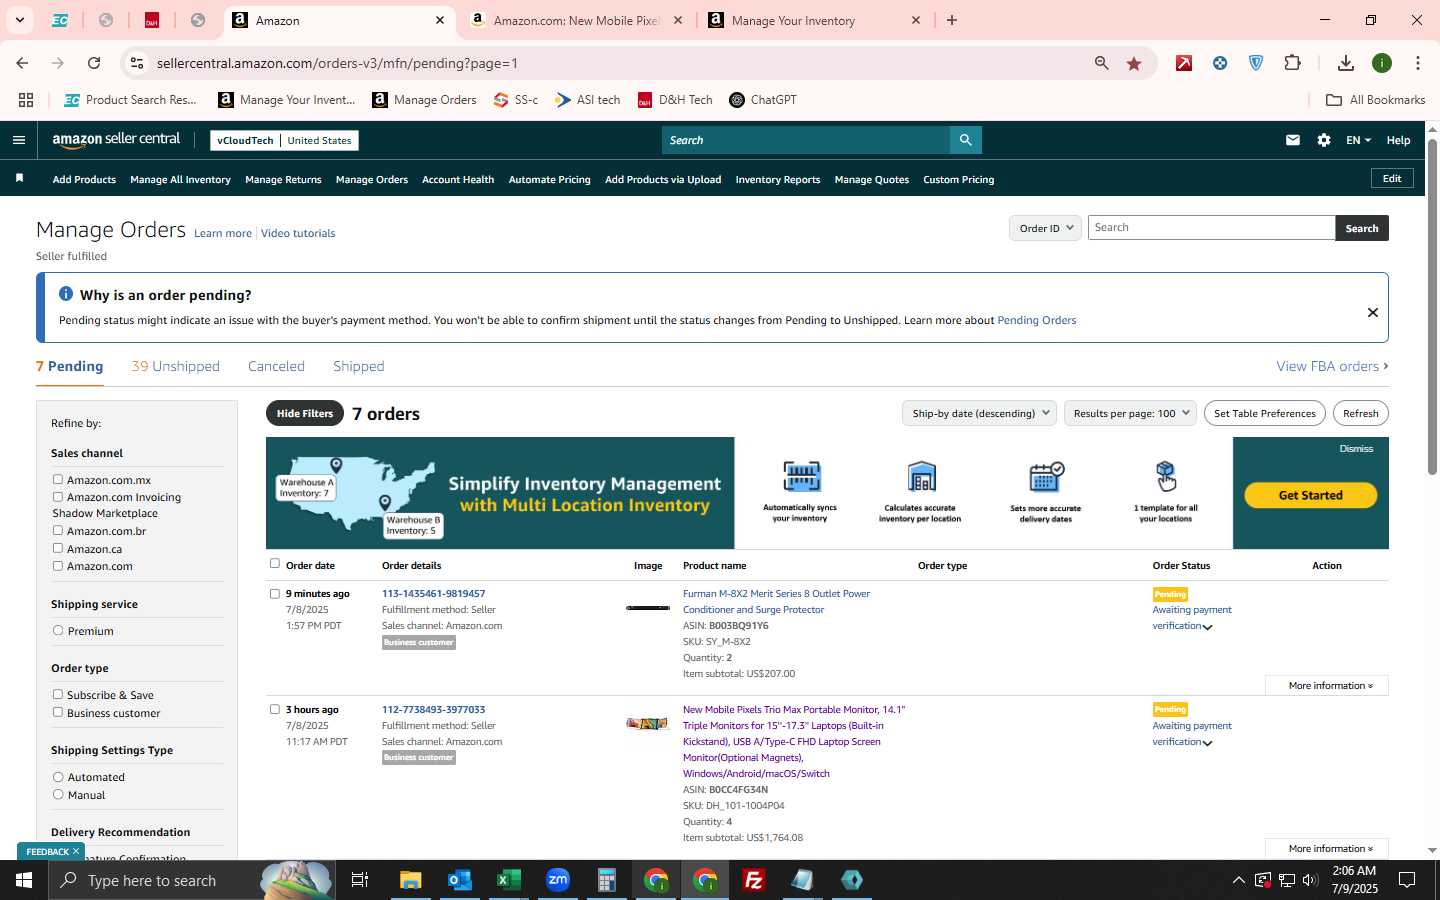This screenshot has width=1440, height=900.
Task: Switch to the 39 Unshipped tab
Action: point(176,366)
